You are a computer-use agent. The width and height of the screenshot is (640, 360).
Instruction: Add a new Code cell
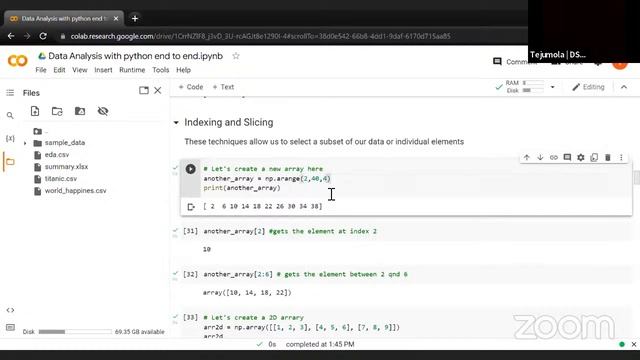(x=191, y=87)
